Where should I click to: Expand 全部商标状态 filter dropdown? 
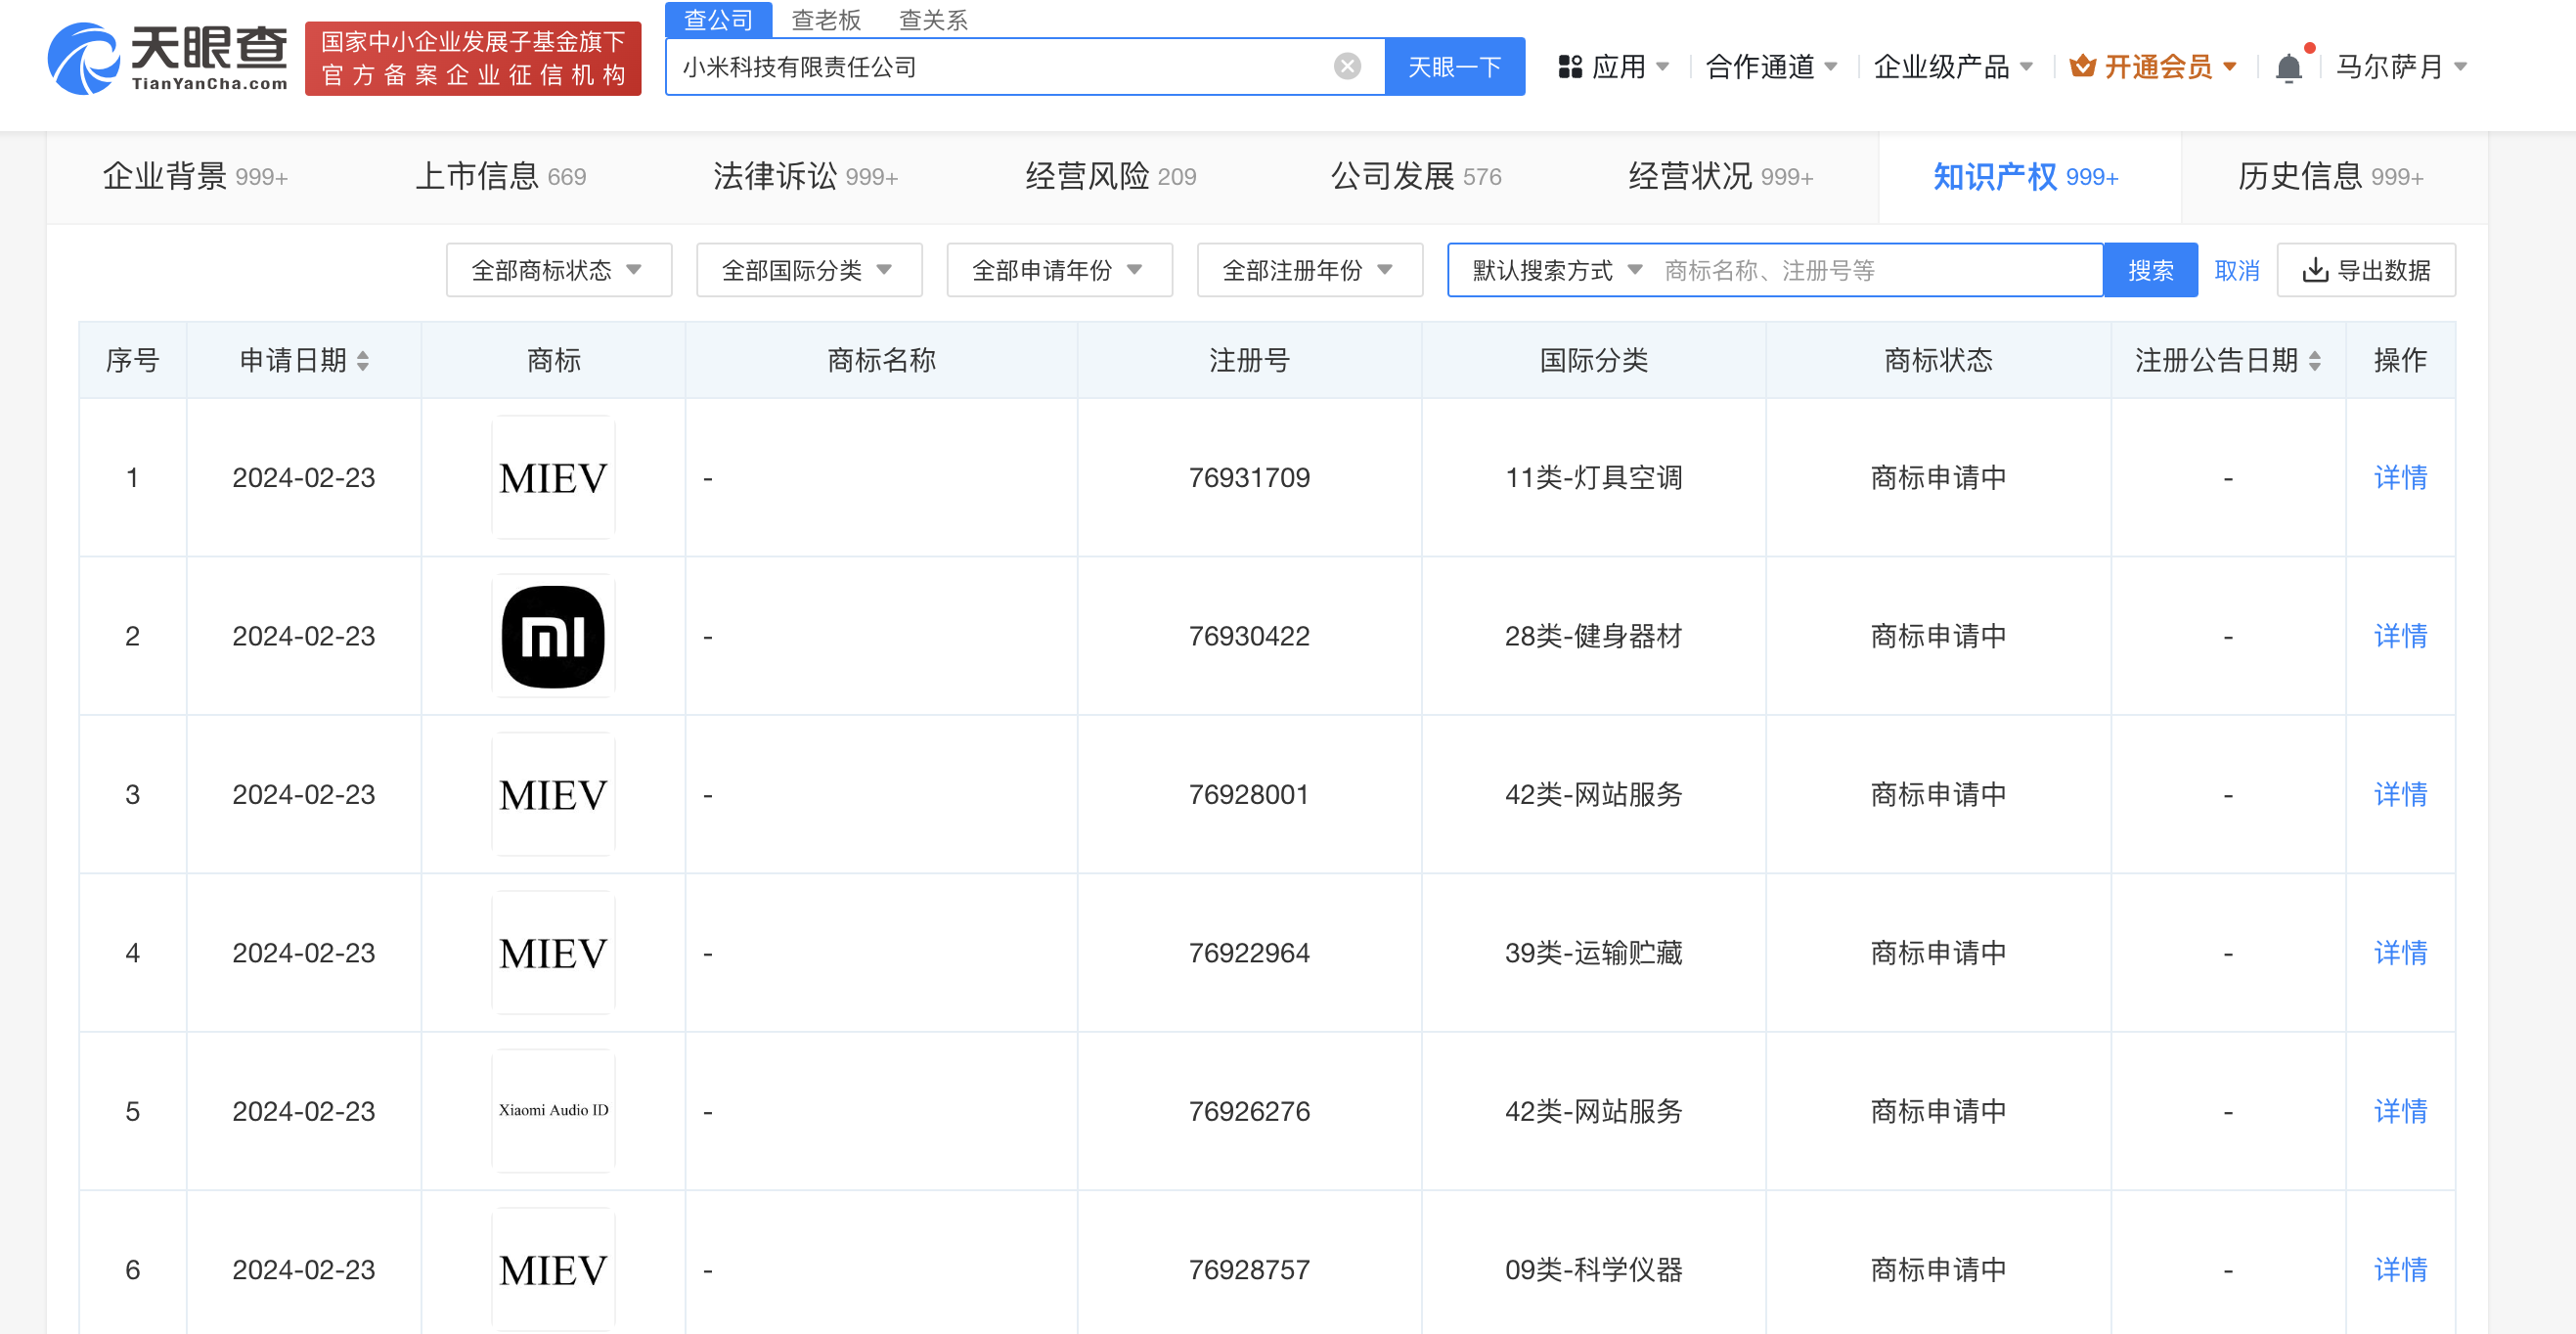559,270
